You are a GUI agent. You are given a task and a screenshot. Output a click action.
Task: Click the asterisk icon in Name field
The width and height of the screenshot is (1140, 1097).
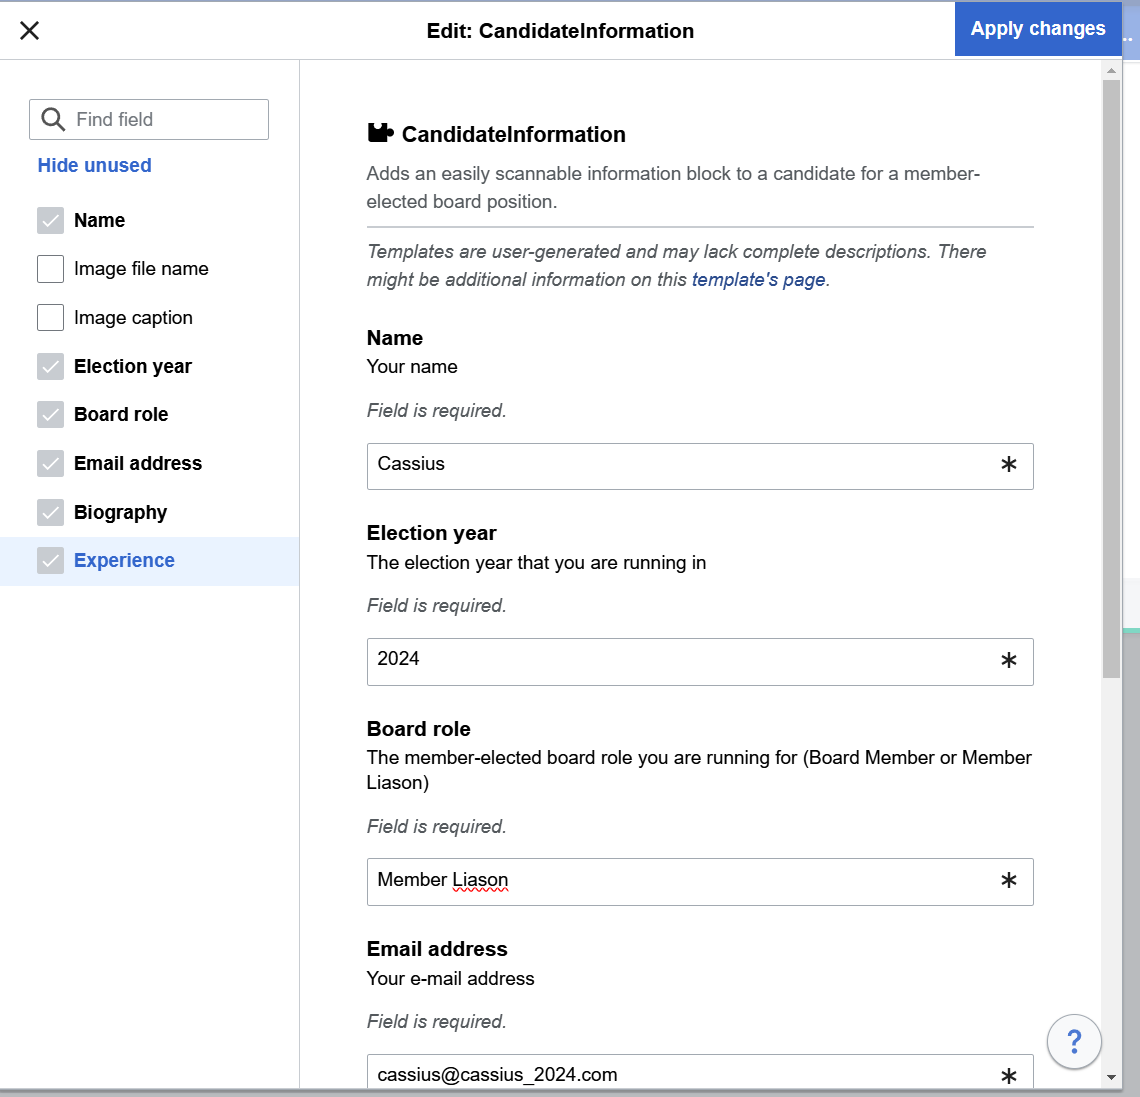pos(1008,465)
